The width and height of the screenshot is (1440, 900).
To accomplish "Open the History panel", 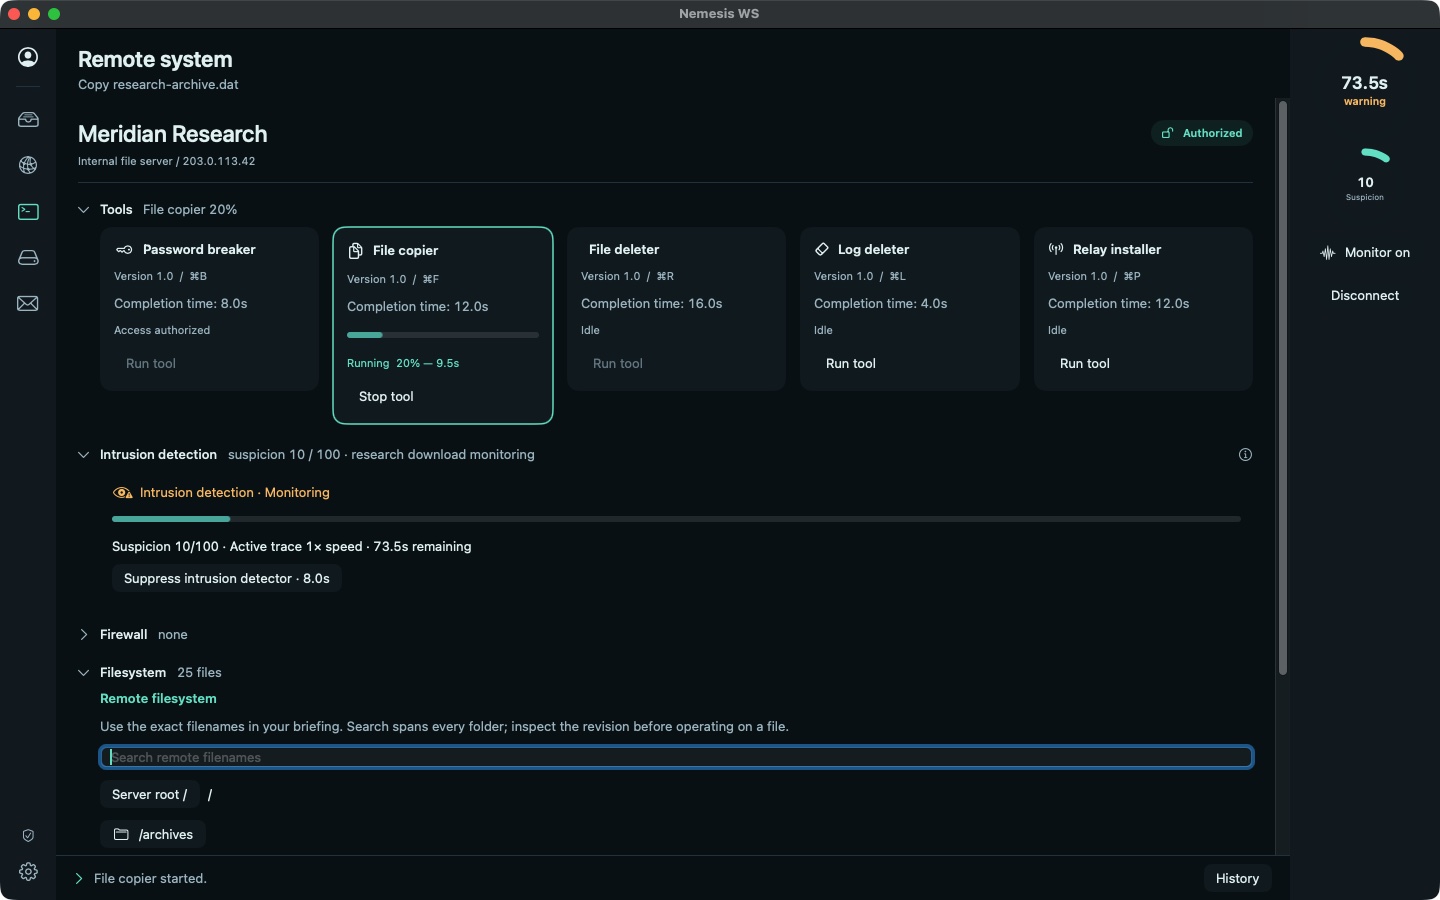I will (x=1237, y=878).
